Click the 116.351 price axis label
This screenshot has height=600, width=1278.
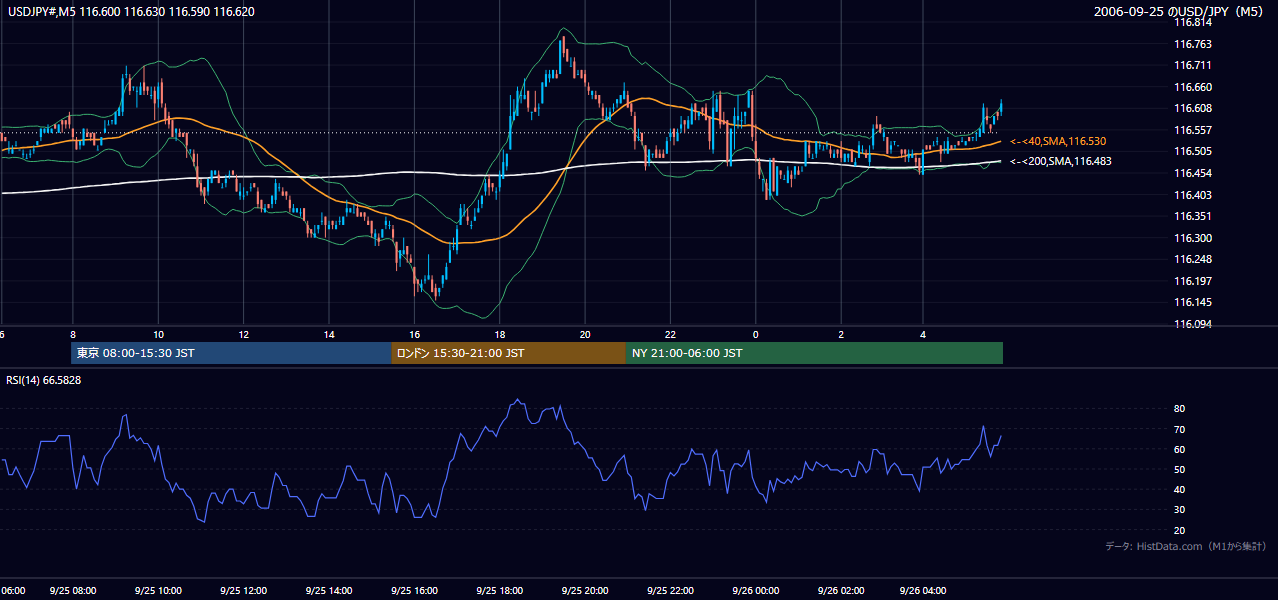(1192, 216)
